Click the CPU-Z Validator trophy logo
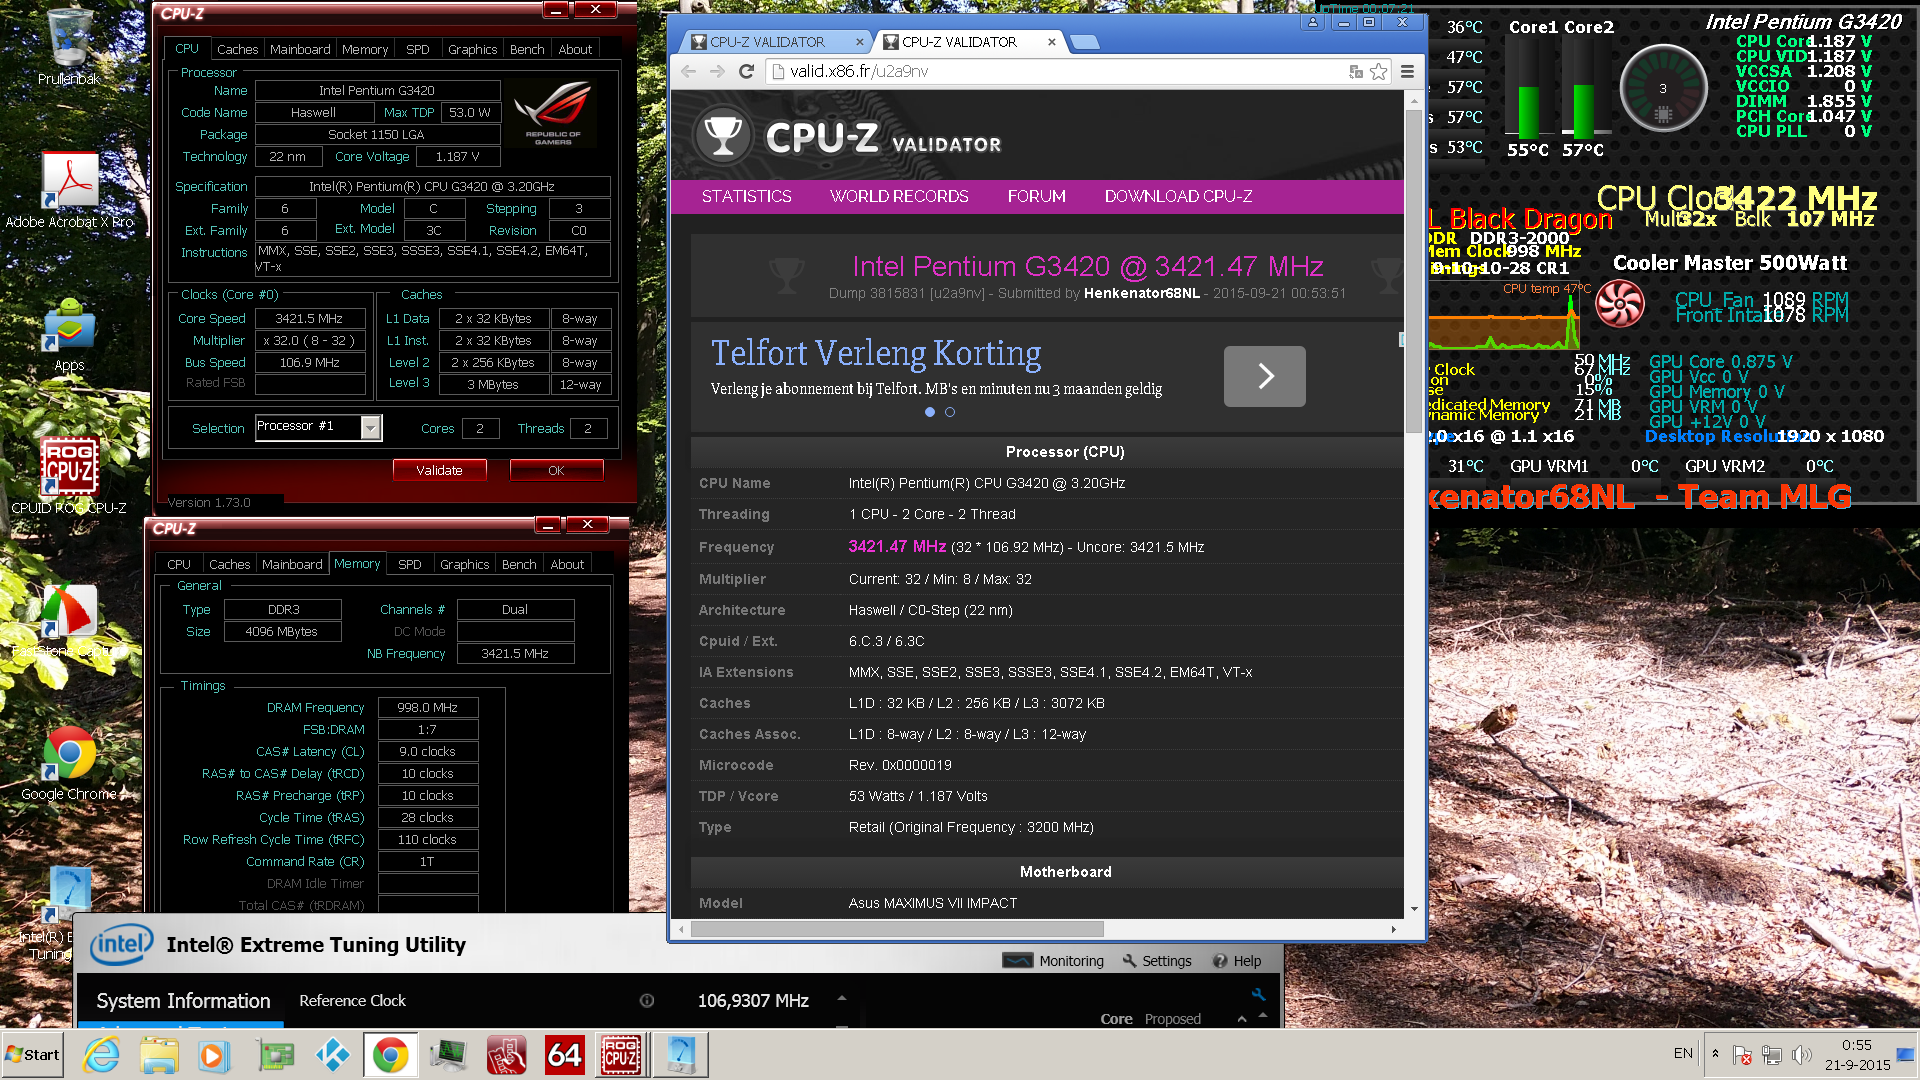The height and width of the screenshot is (1080, 1920). pos(722,136)
